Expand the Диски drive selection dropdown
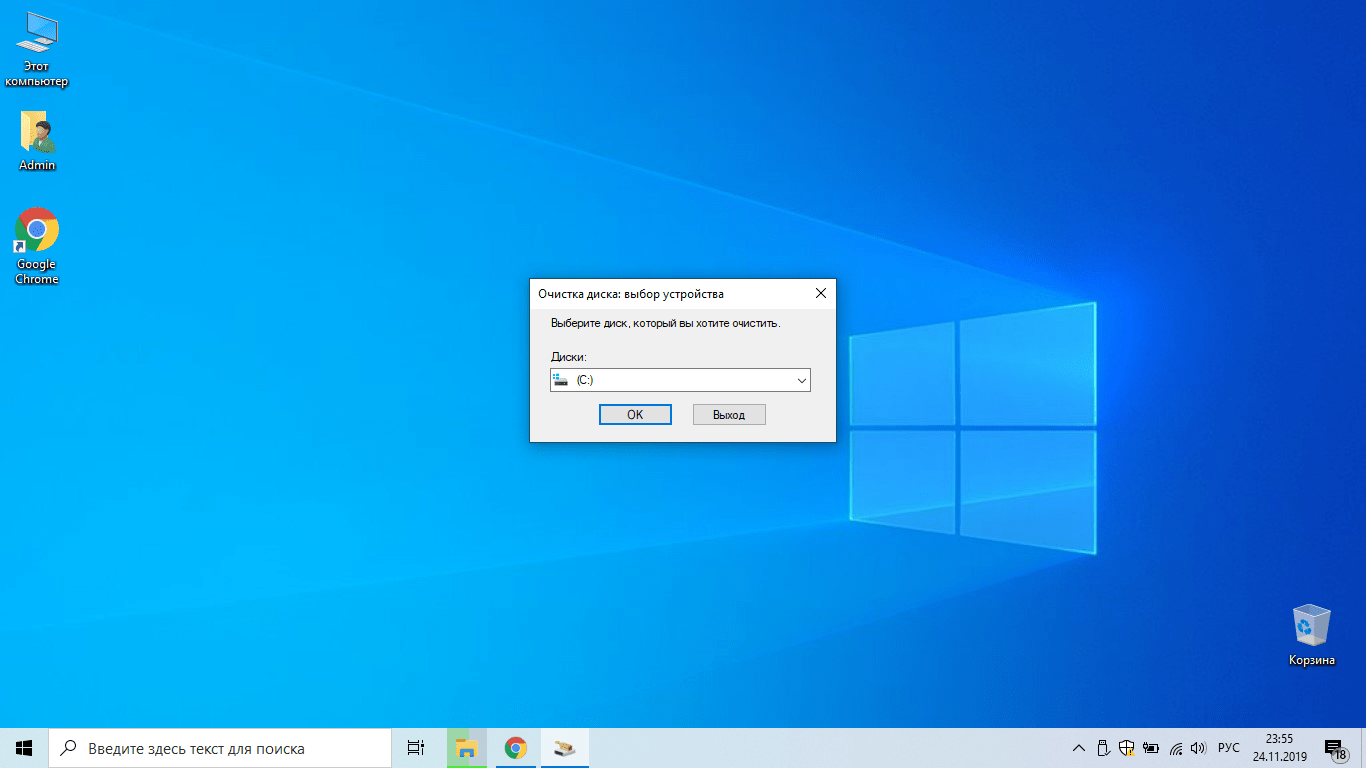The image size is (1366, 768). click(x=680, y=380)
